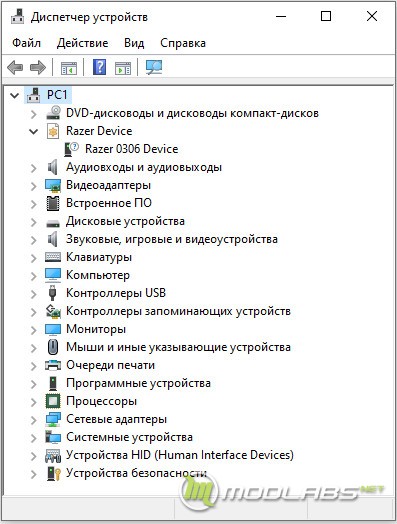This screenshot has height=524, width=397.
Task: Expand the Видеоадаптеры category
Action: [x=33, y=186]
